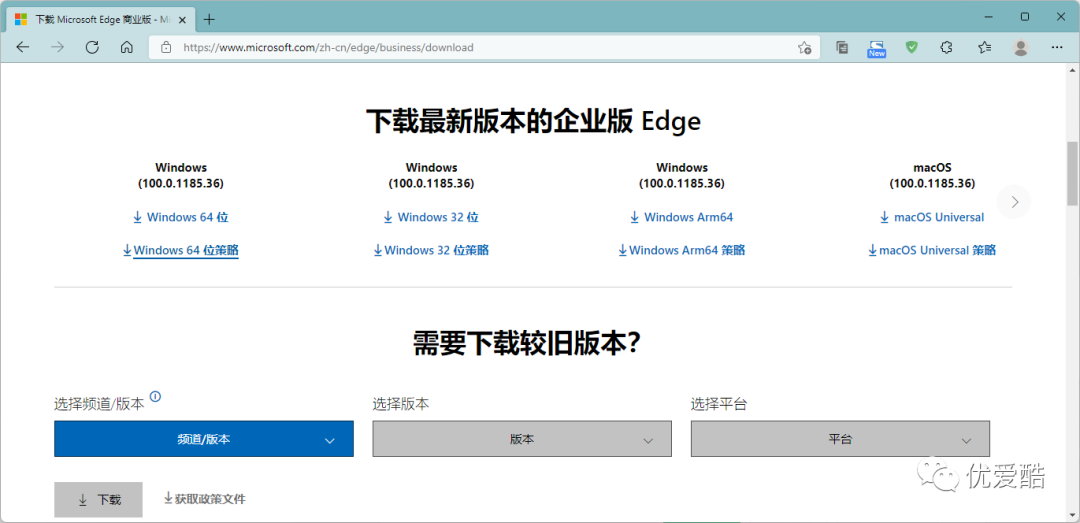The width and height of the screenshot is (1080, 523).
Task: Open the Extensions puzzle icon
Action: [x=946, y=48]
